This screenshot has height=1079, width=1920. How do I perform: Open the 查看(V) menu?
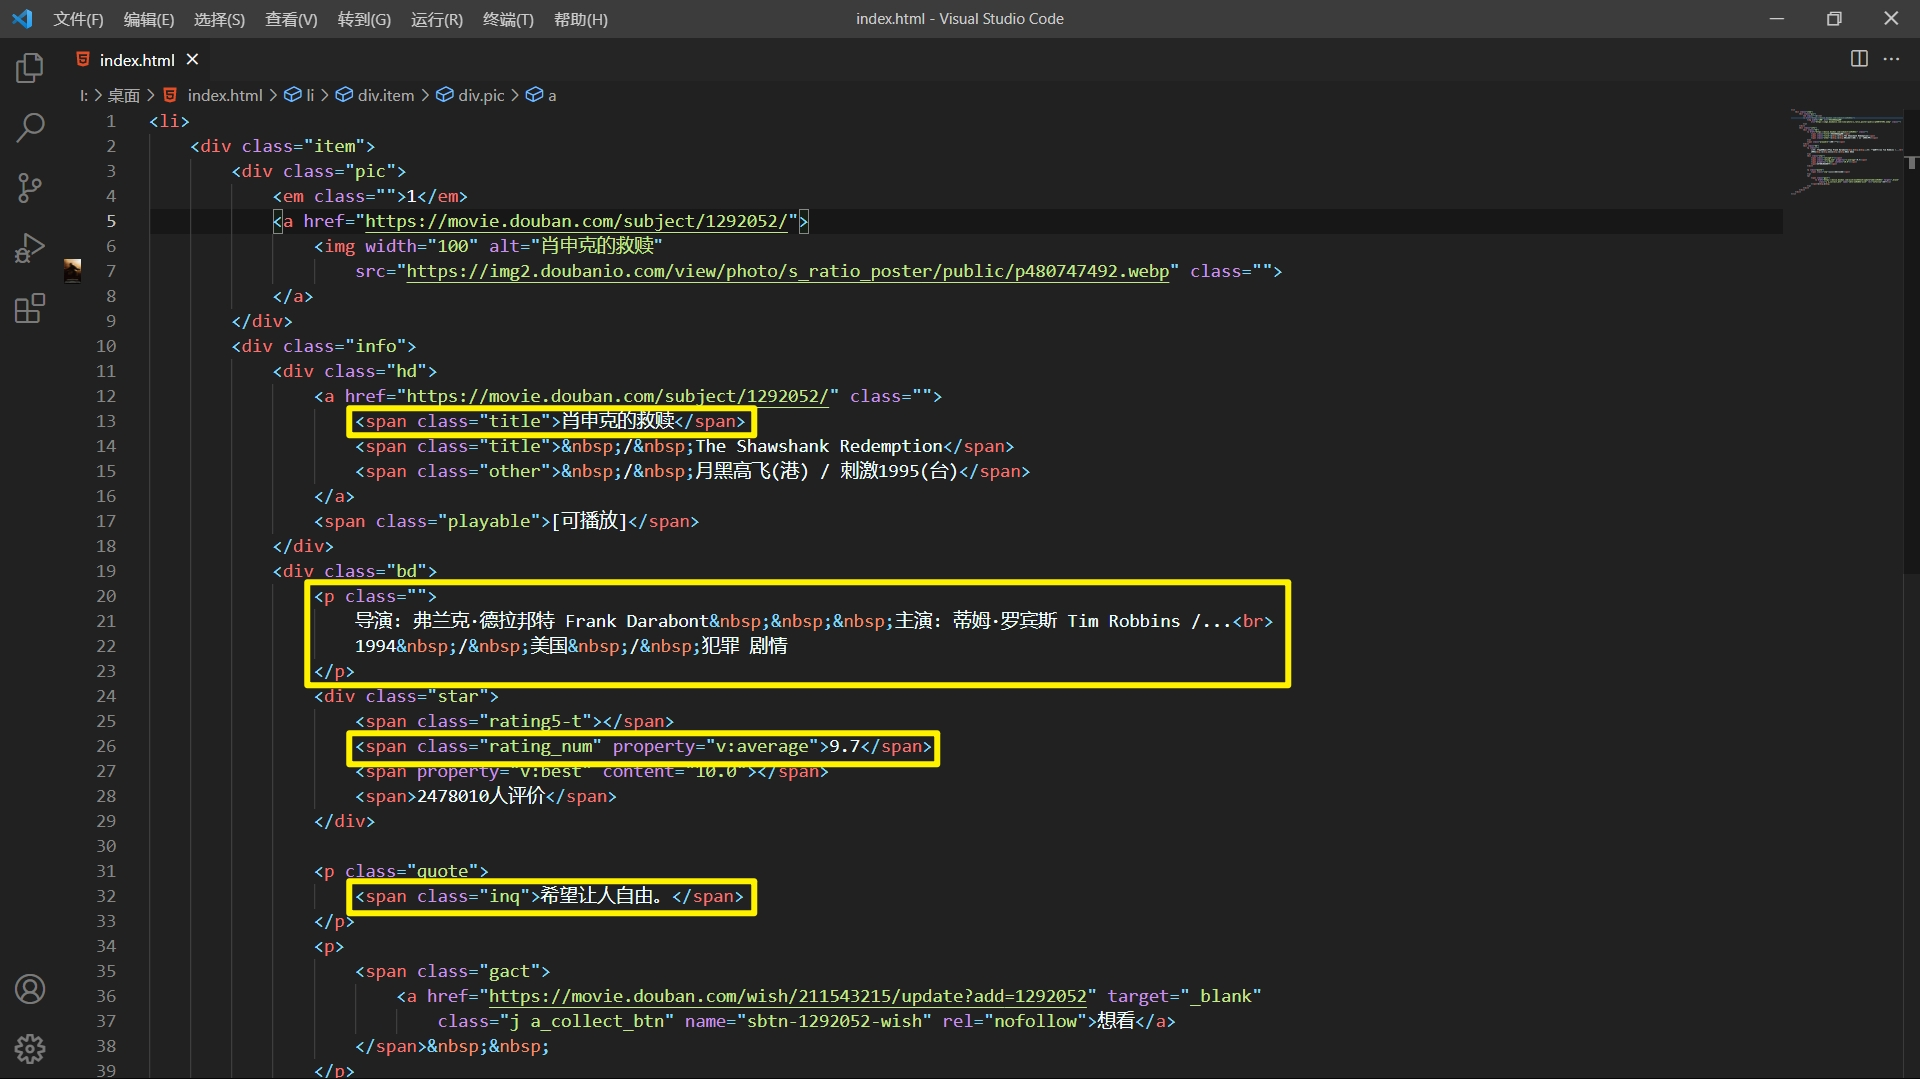pyautogui.click(x=291, y=19)
